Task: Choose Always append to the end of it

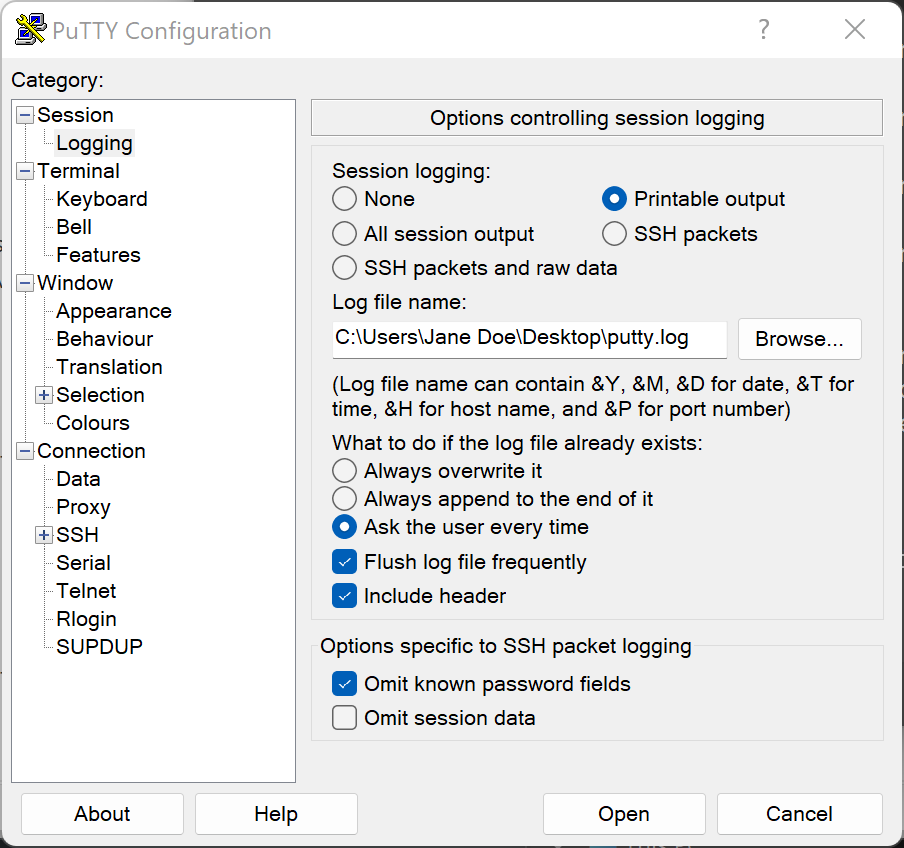Action: point(344,496)
